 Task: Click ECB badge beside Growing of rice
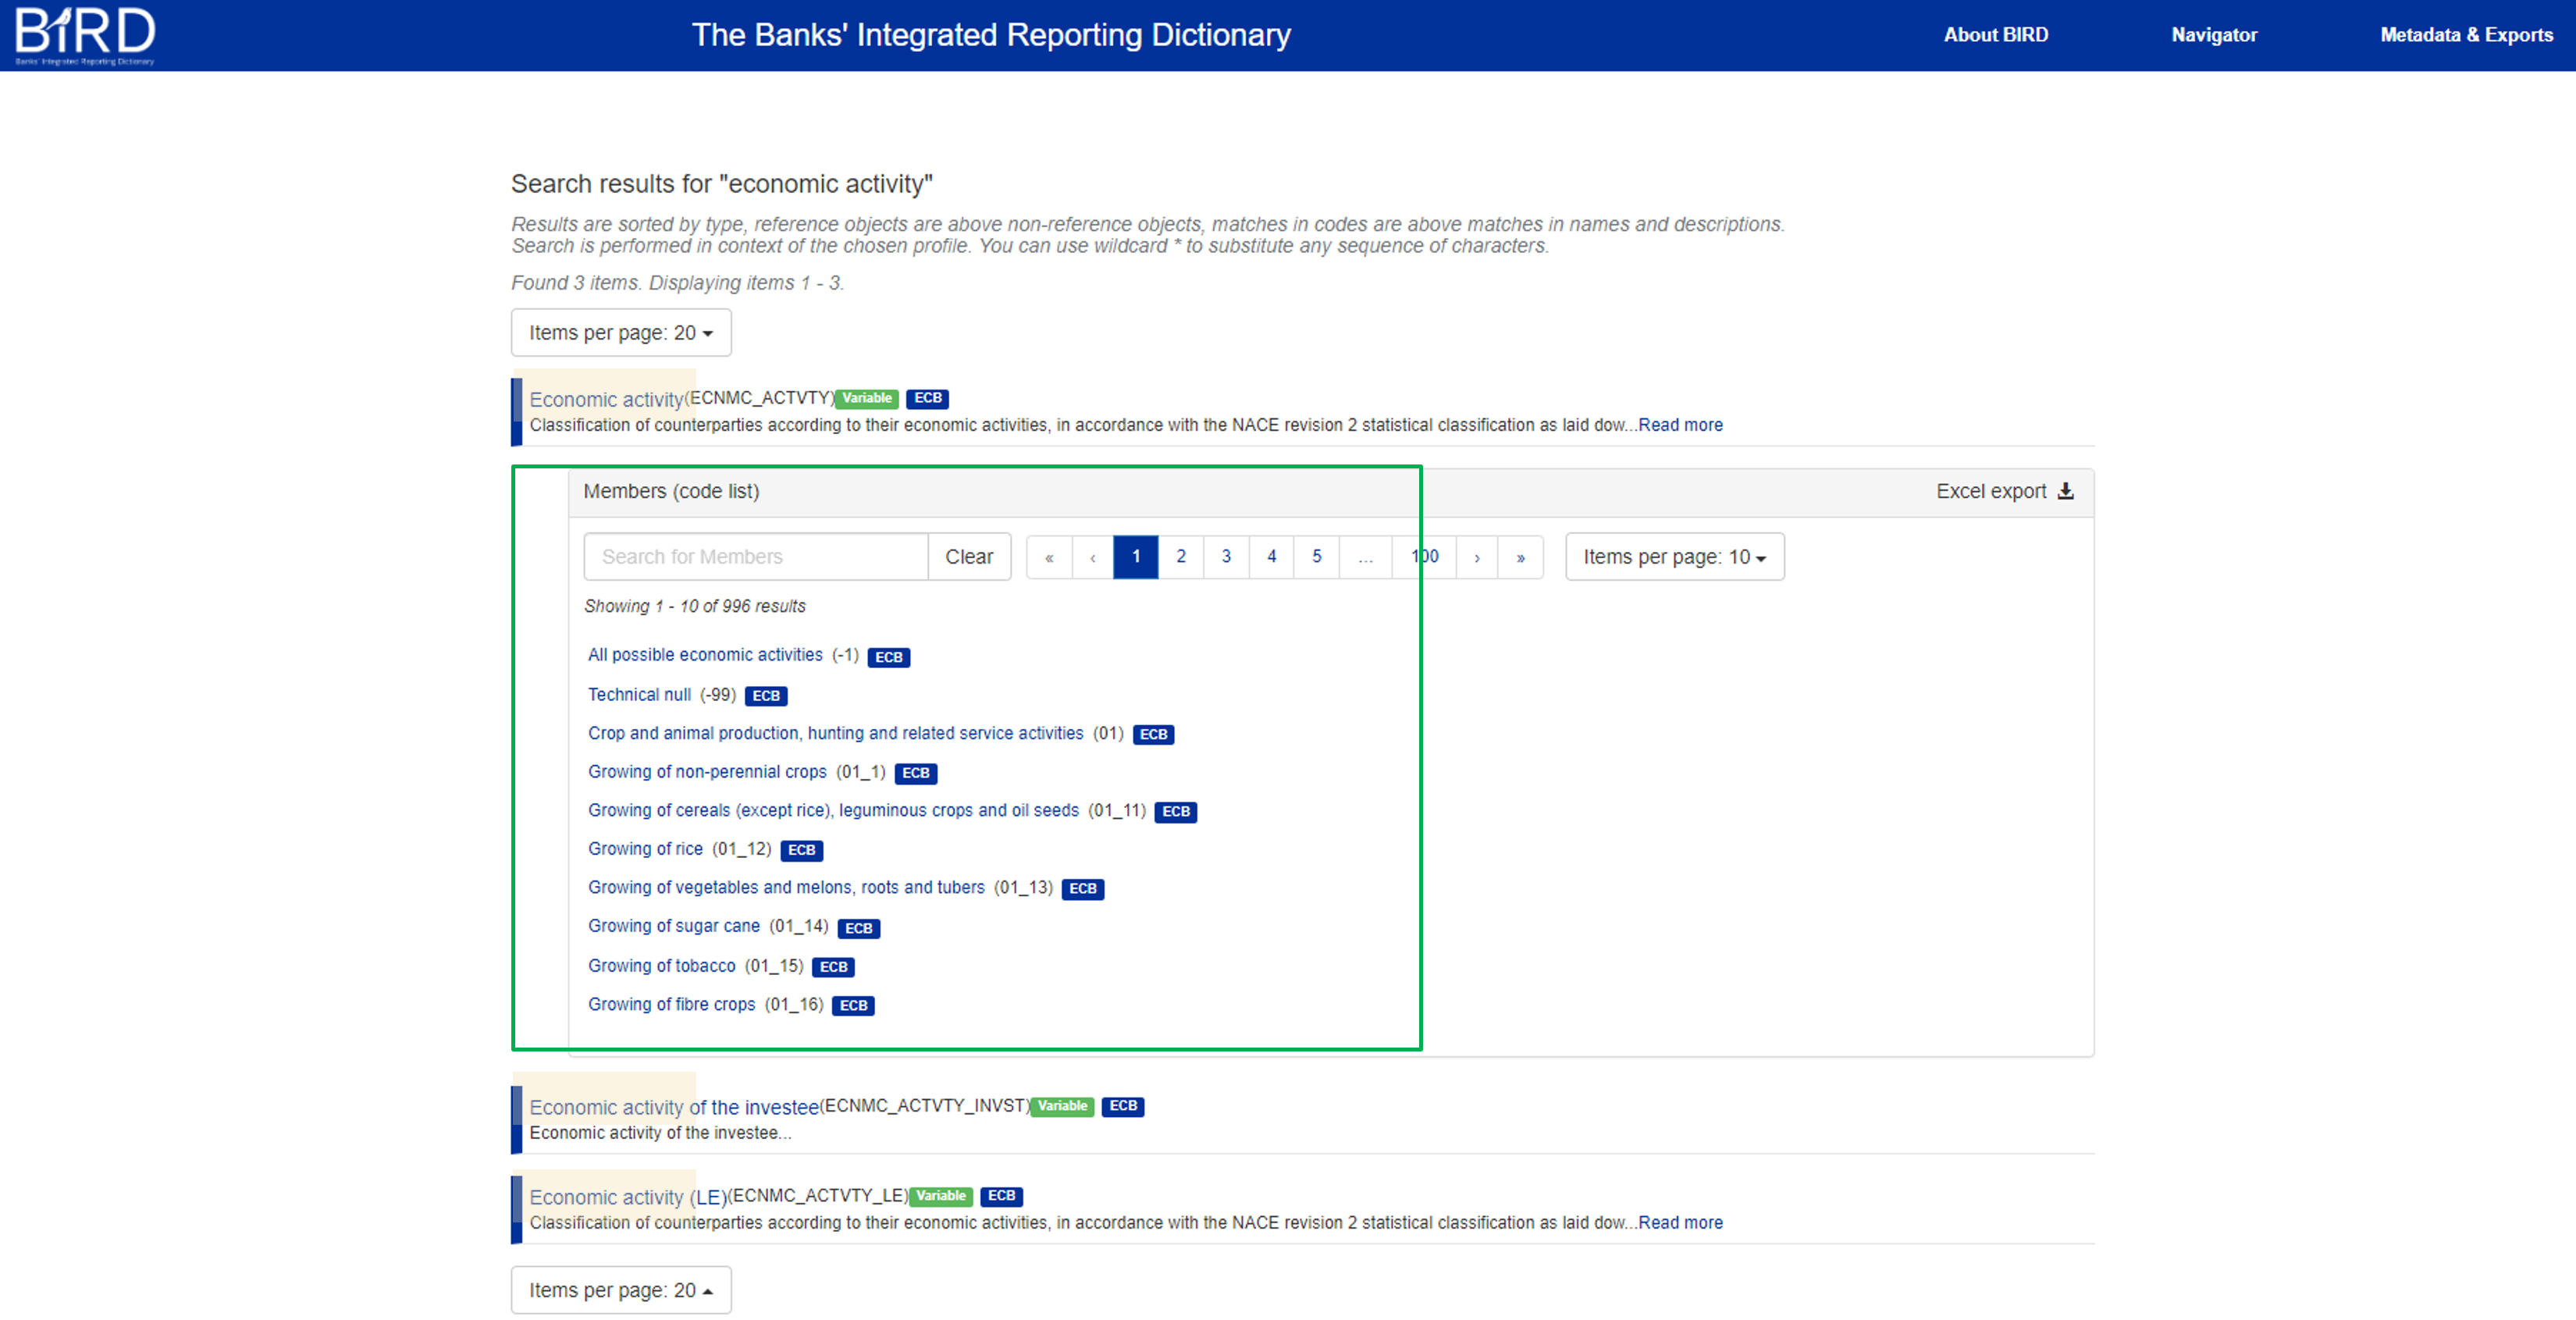[x=801, y=850]
